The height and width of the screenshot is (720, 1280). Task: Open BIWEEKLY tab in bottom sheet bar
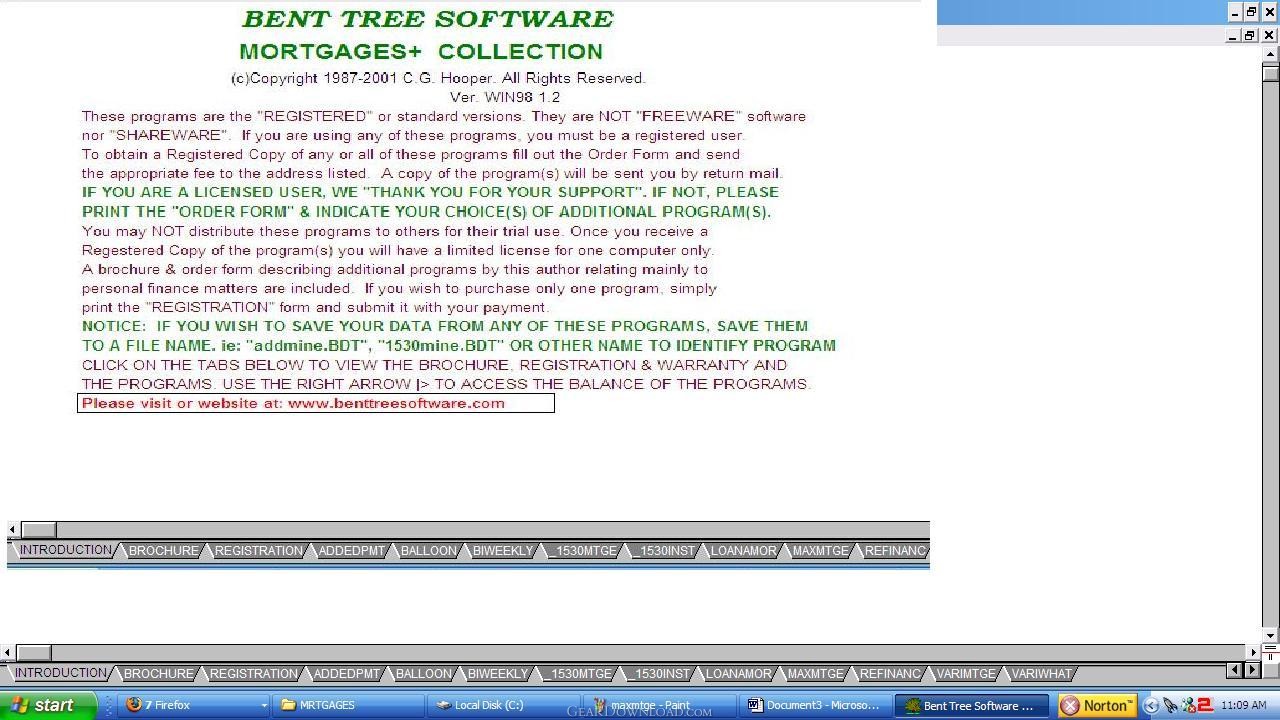pos(497,674)
